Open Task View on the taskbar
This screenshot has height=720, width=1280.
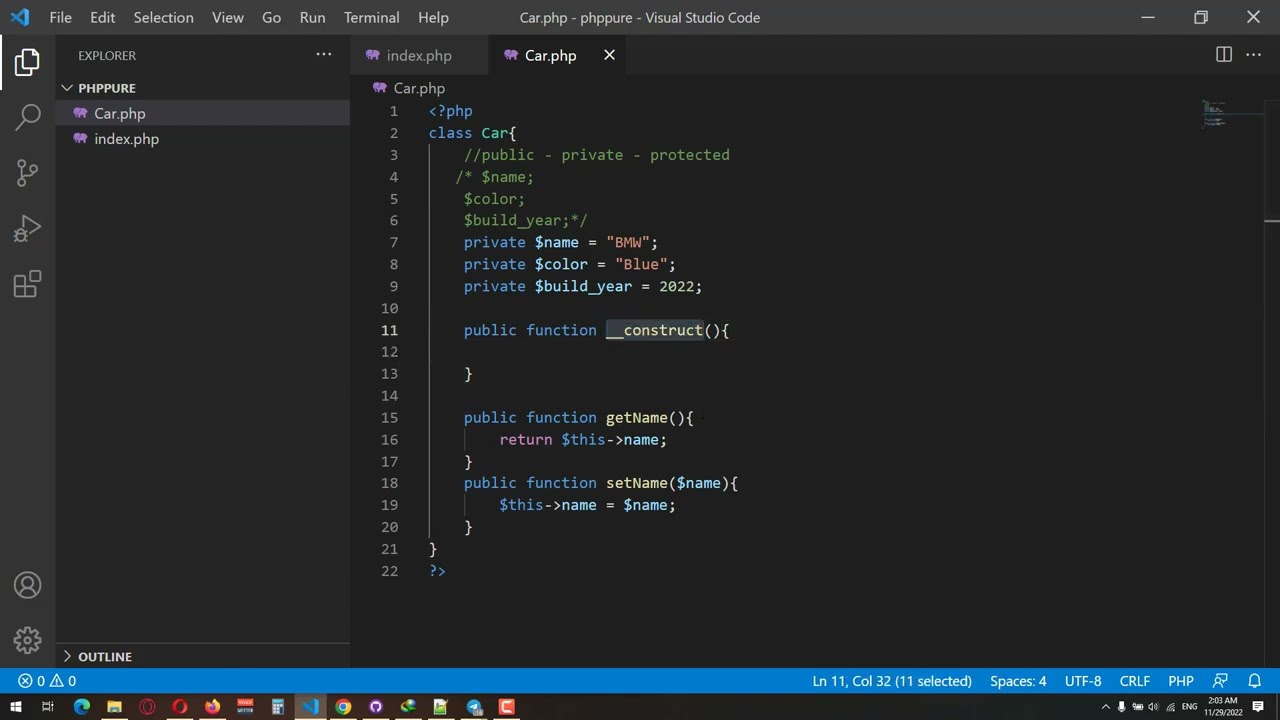[x=47, y=707]
